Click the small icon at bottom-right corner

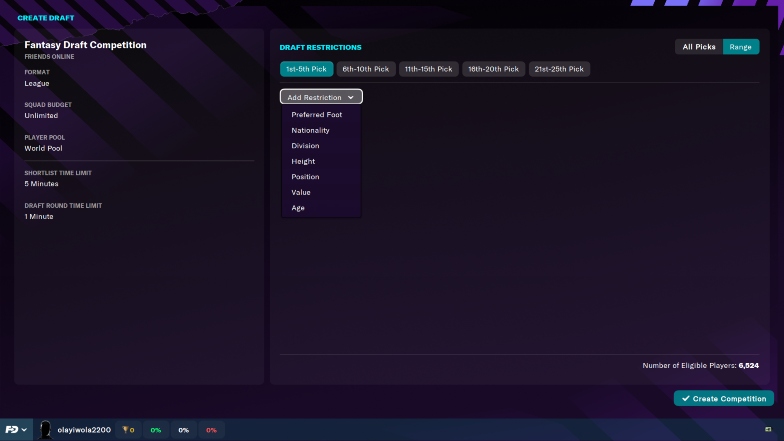click(x=768, y=430)
